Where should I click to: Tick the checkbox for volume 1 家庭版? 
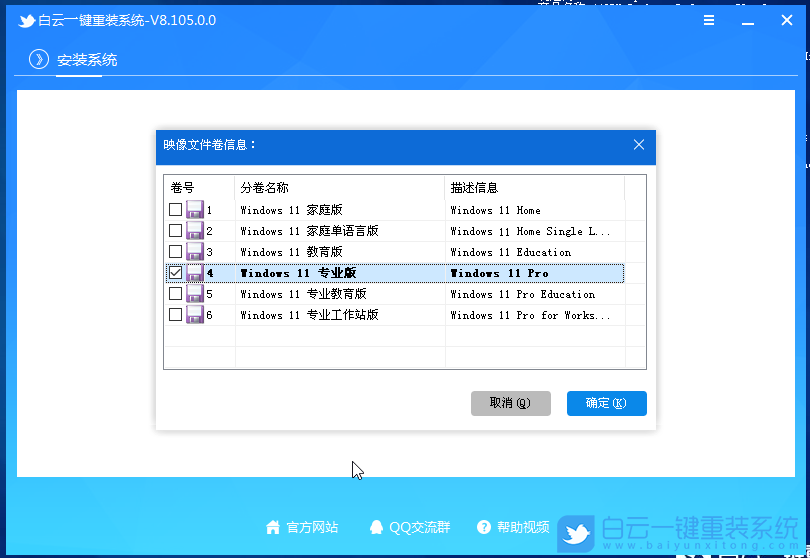point(176,209)
